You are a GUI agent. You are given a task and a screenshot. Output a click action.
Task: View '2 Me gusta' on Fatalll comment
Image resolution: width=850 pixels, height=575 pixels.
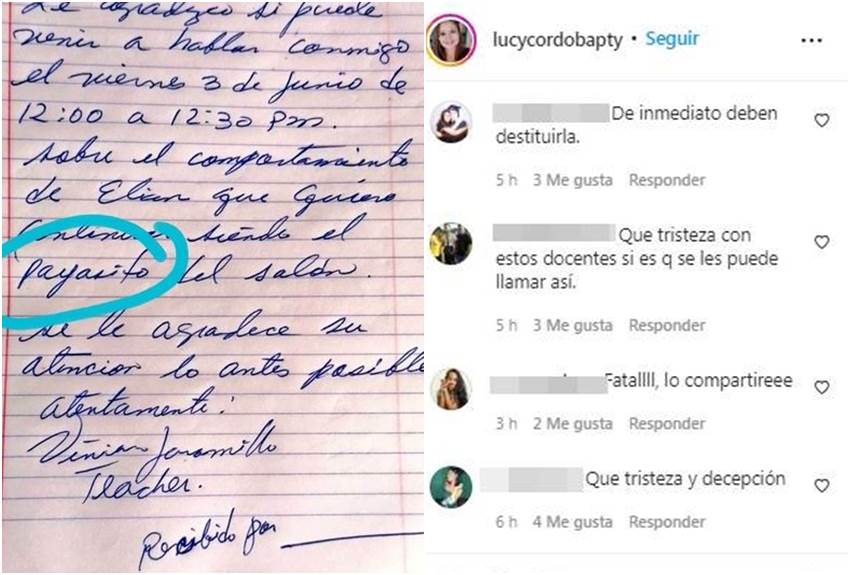[x=572, y=423]
